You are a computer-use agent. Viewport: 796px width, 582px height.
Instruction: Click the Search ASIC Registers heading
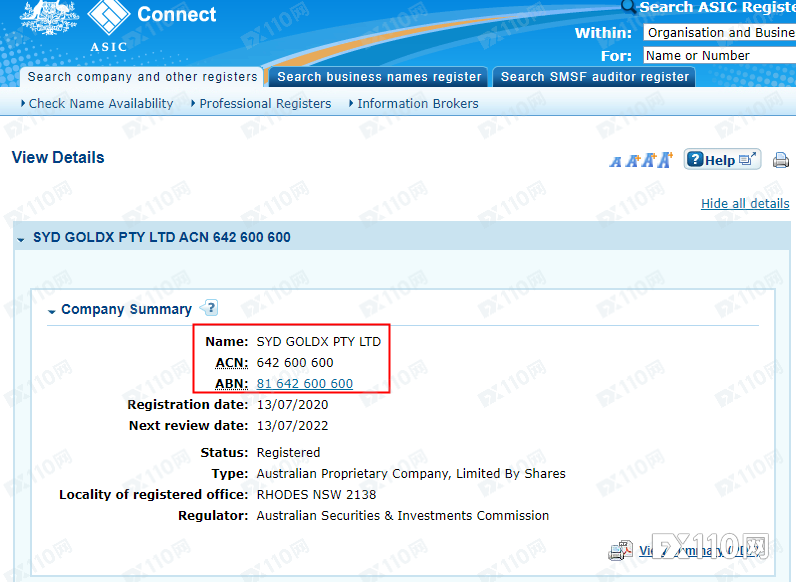click(x=717, y=7)
